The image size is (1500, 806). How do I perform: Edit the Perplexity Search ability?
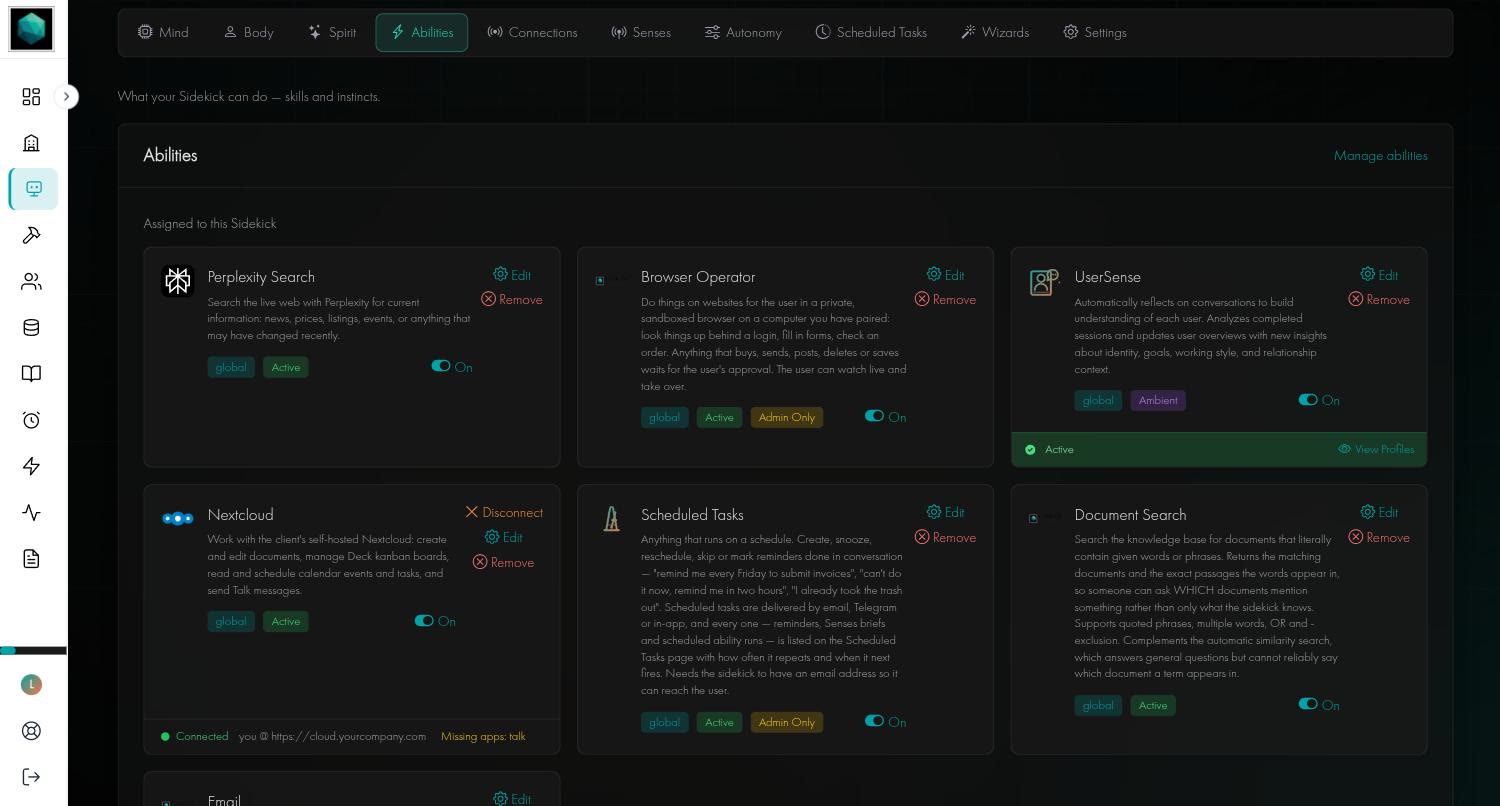click(512, 275)
